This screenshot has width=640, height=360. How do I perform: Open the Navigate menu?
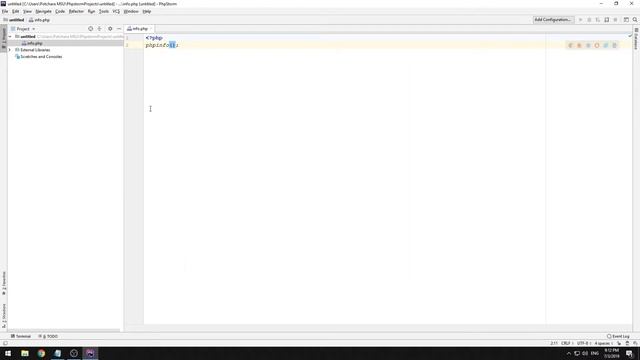tap(43, 11)
